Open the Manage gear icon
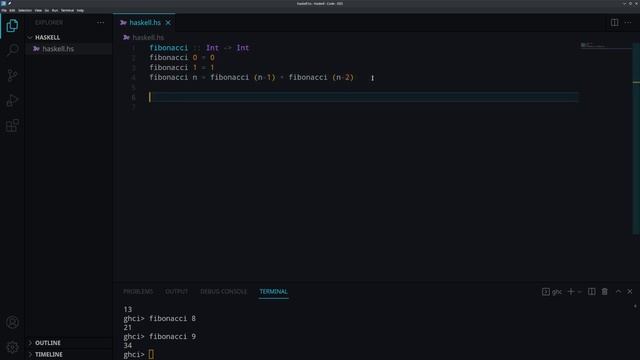This screenshot has width=640, height=360. (x=12, y=347)
